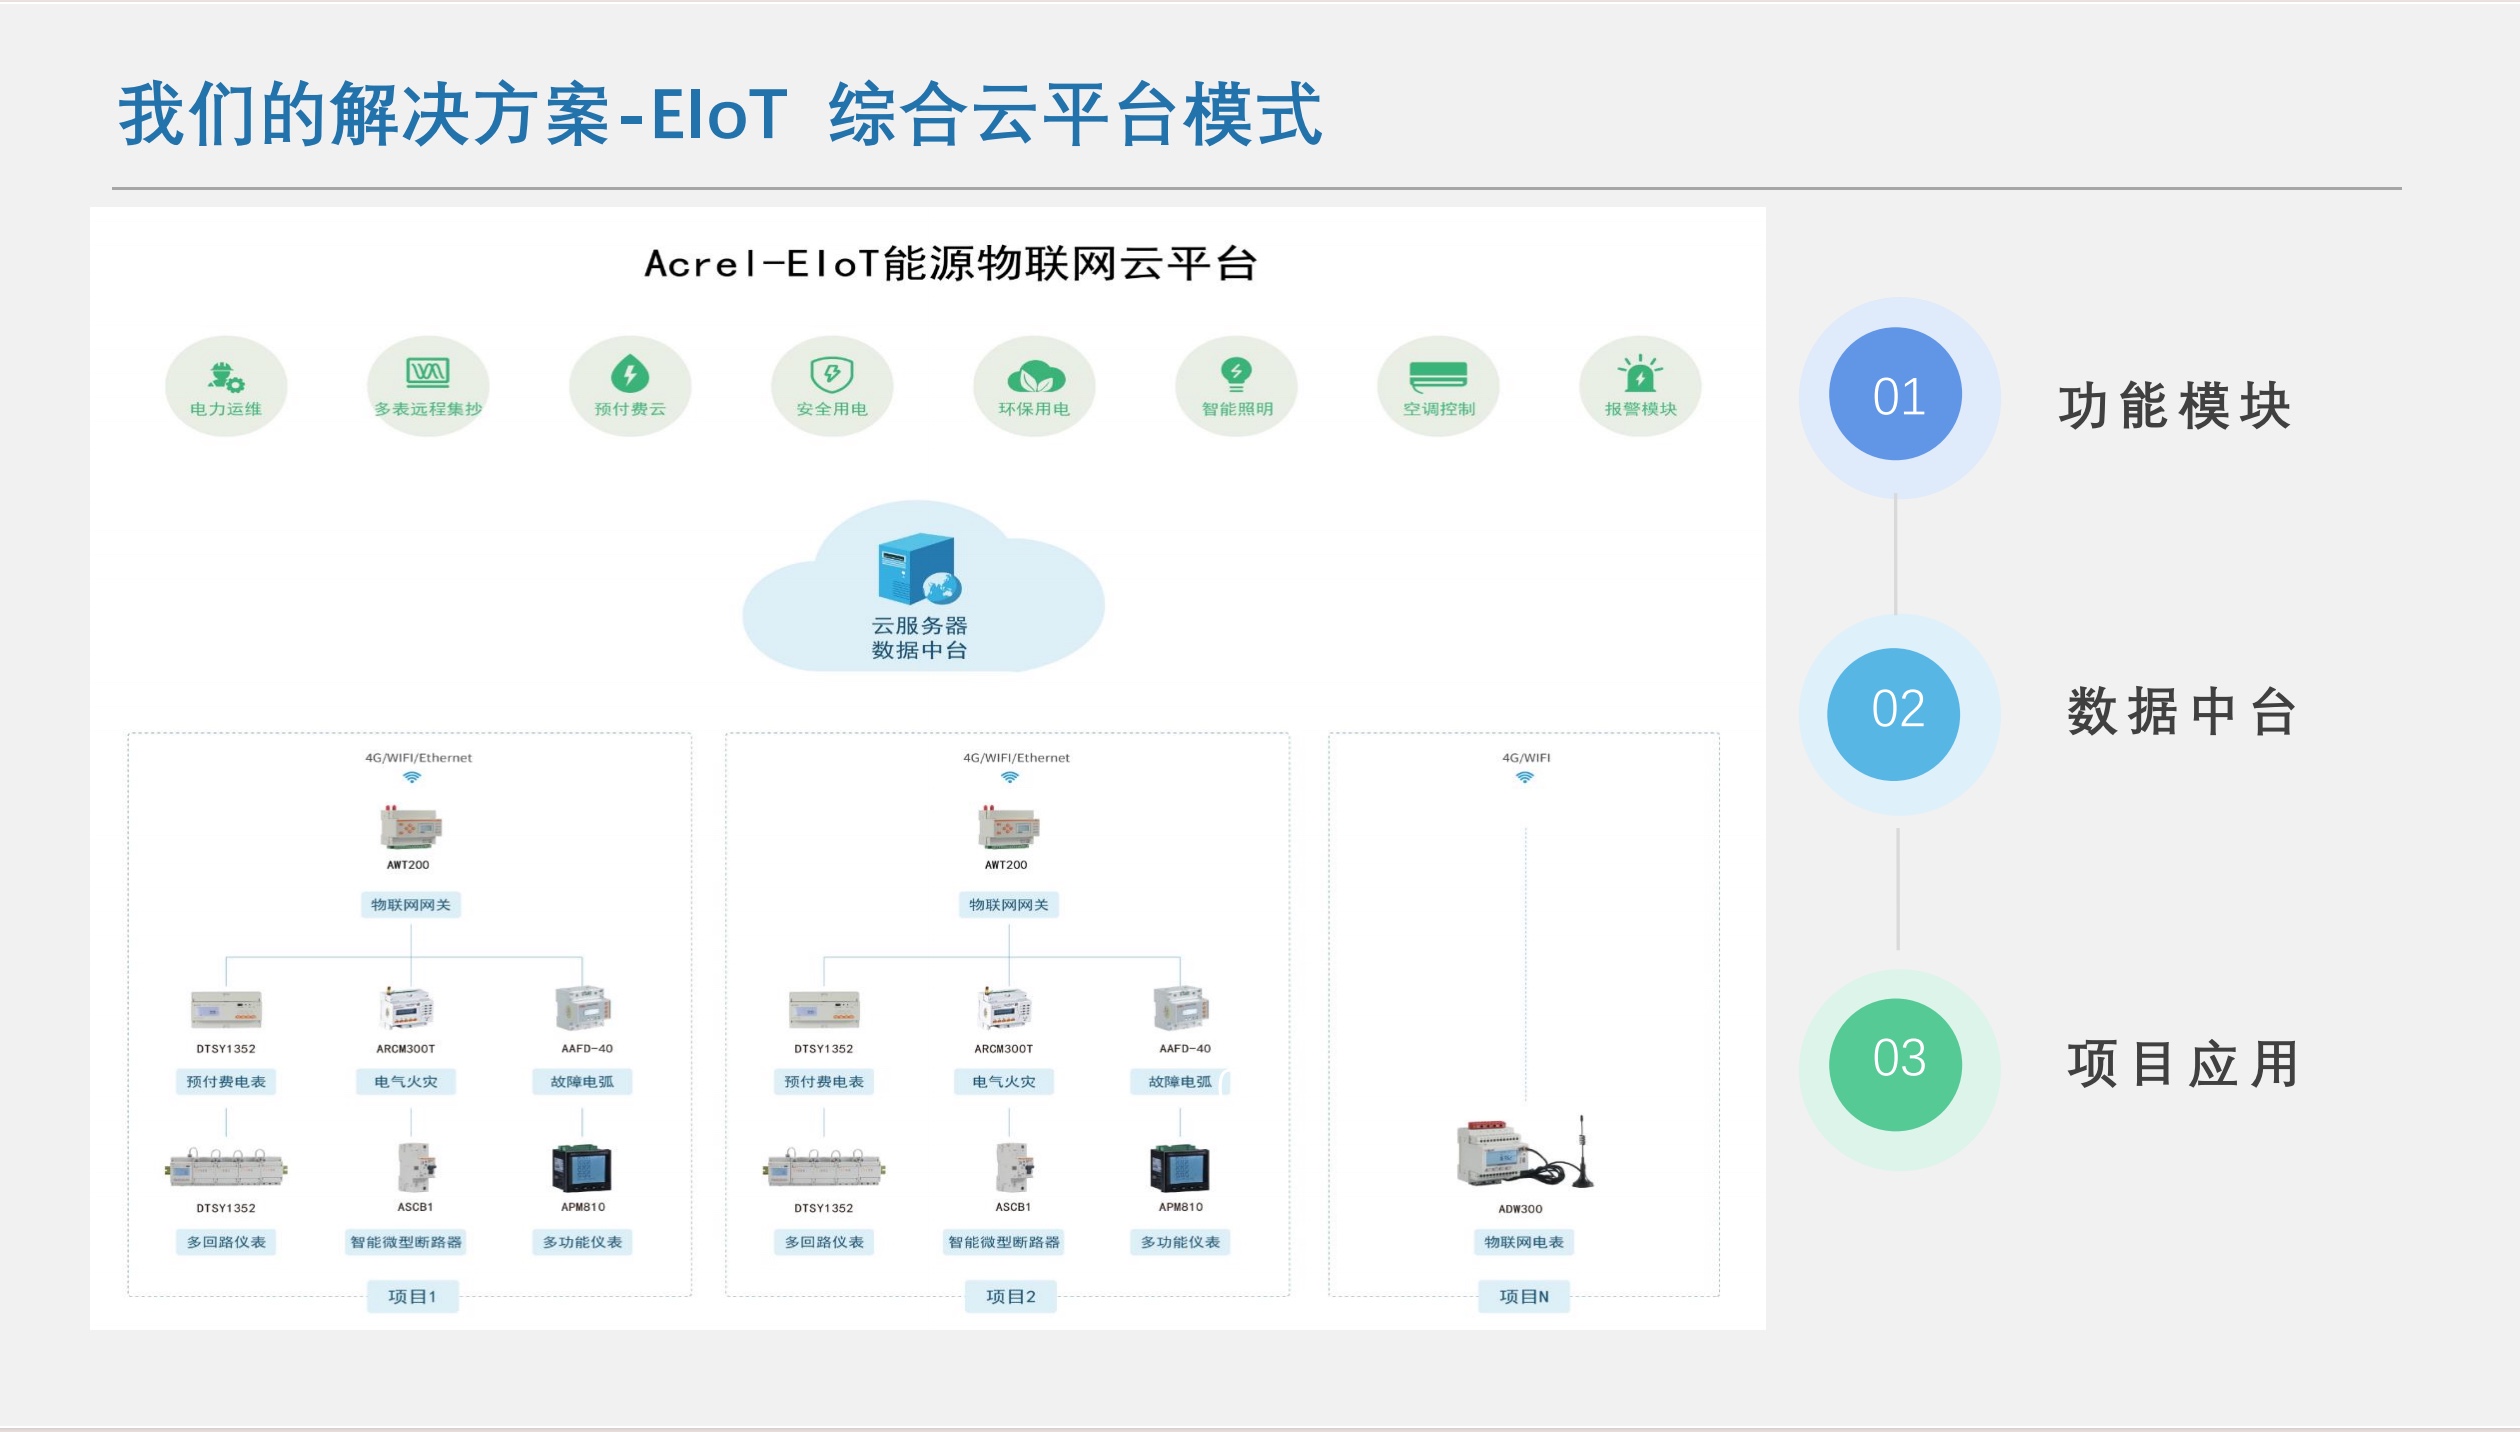Select the 物联网网关 tag in 项目1
2520x1432 pixels.
[411, 905]
